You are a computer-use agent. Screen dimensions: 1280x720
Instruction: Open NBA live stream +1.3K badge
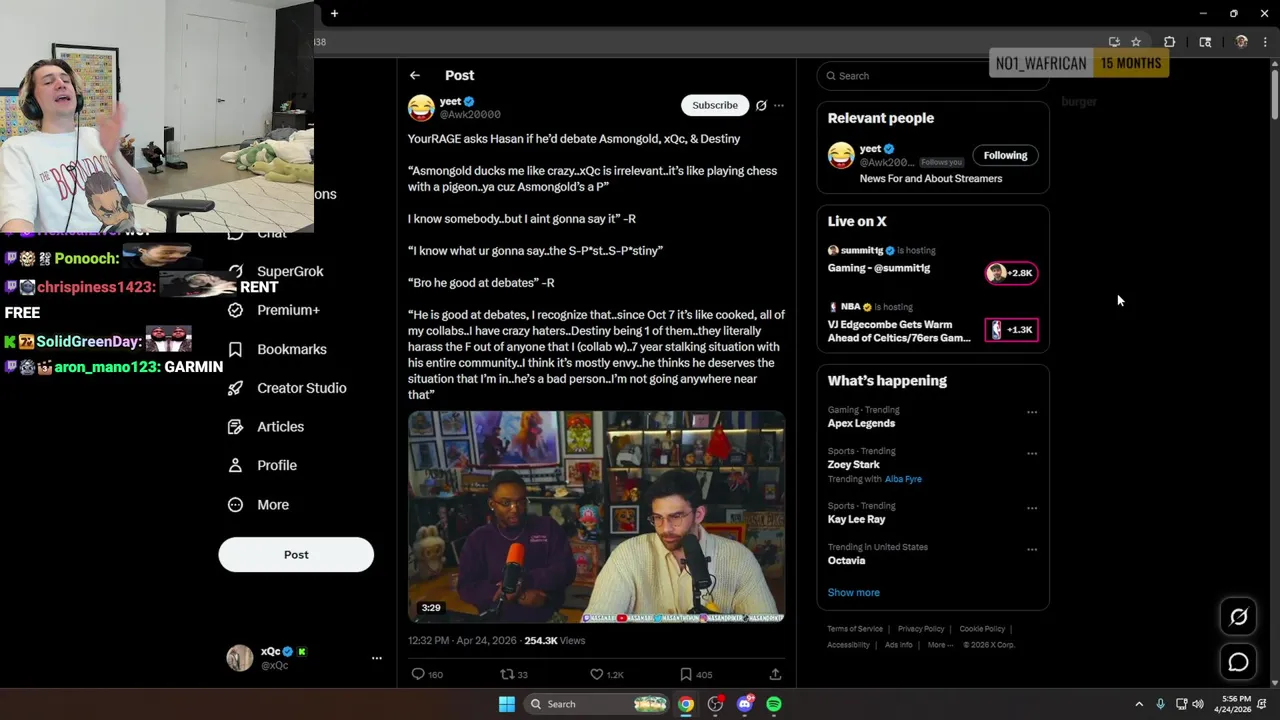click(1011, 330)
